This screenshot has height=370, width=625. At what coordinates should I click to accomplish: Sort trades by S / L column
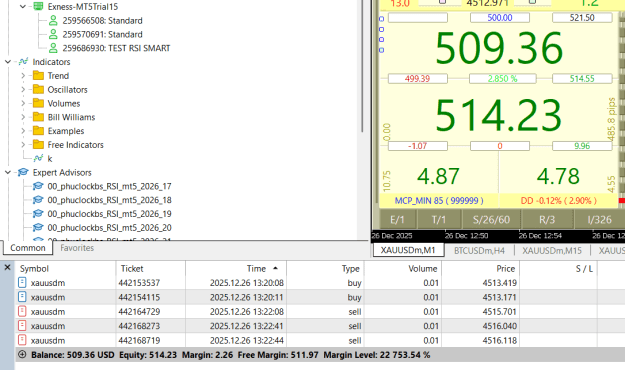click(558, 269)
